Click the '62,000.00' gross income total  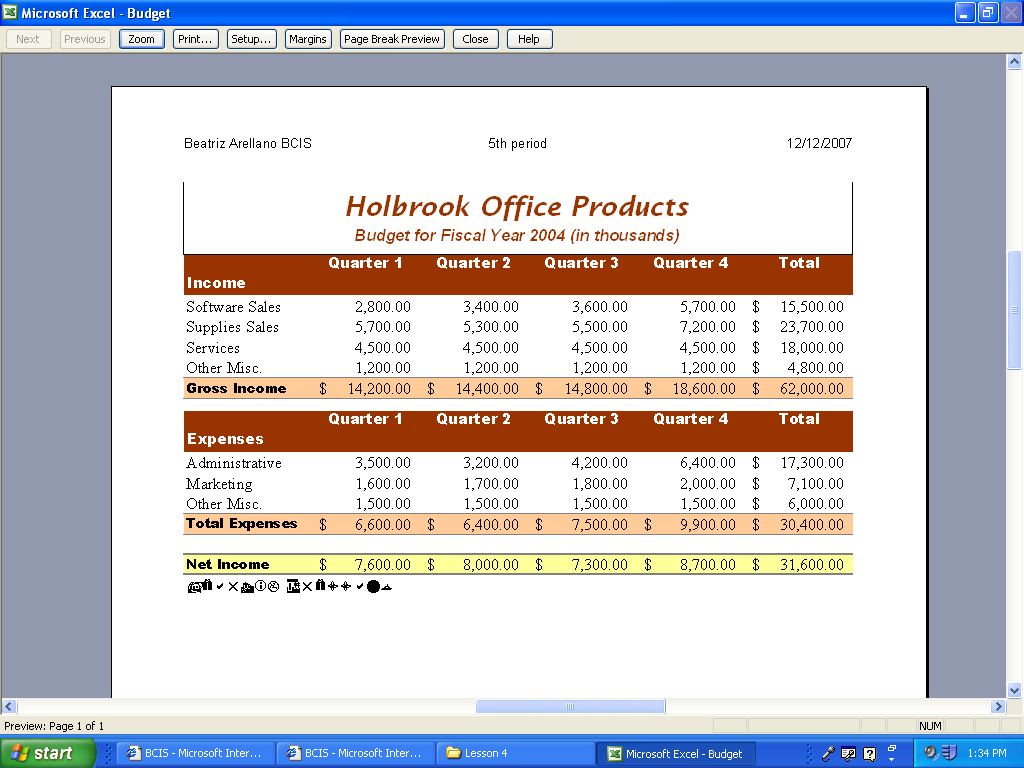[x=812, y=389]
